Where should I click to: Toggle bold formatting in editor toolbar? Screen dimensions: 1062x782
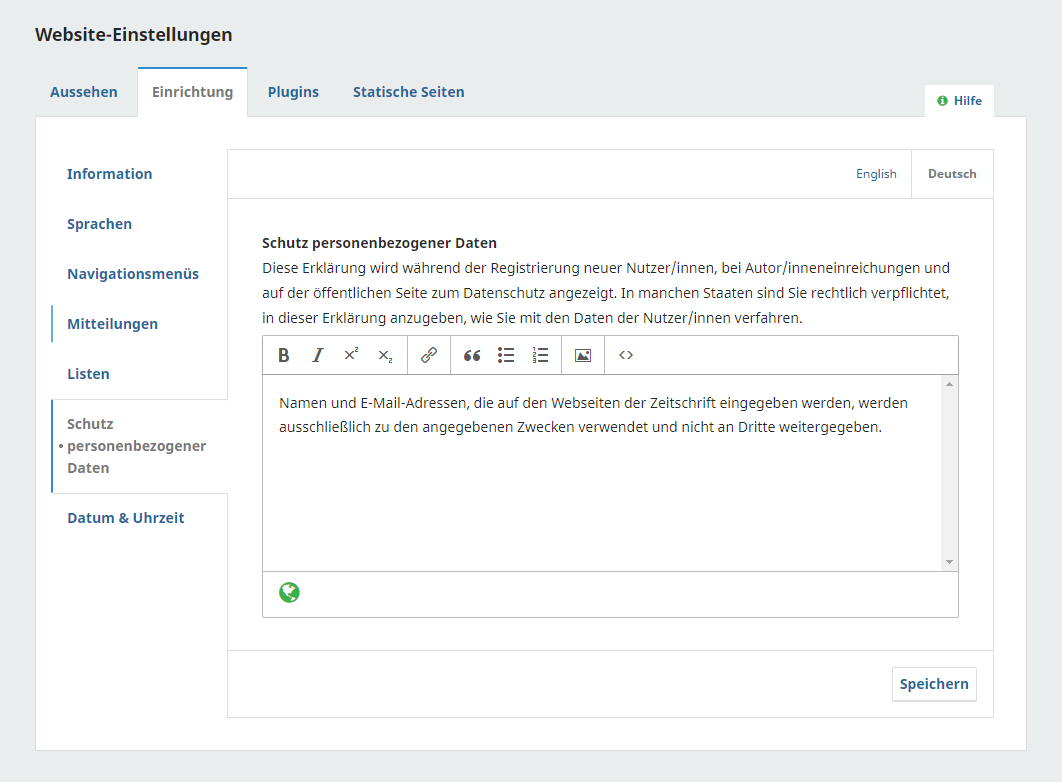click(x=284, y=355)
